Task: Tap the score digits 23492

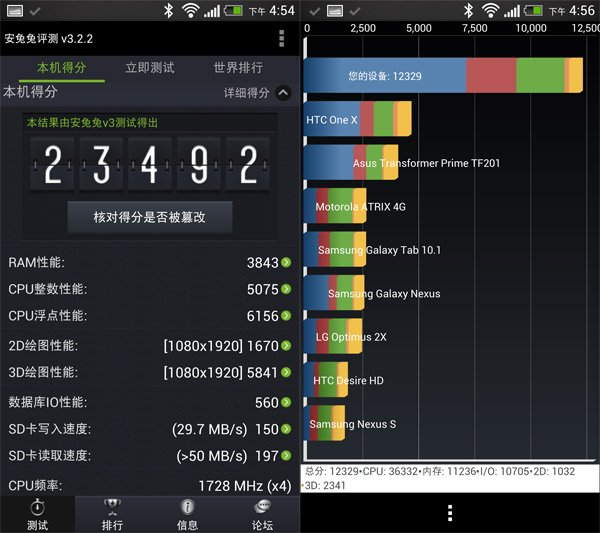Action: (x=150, y=164)
